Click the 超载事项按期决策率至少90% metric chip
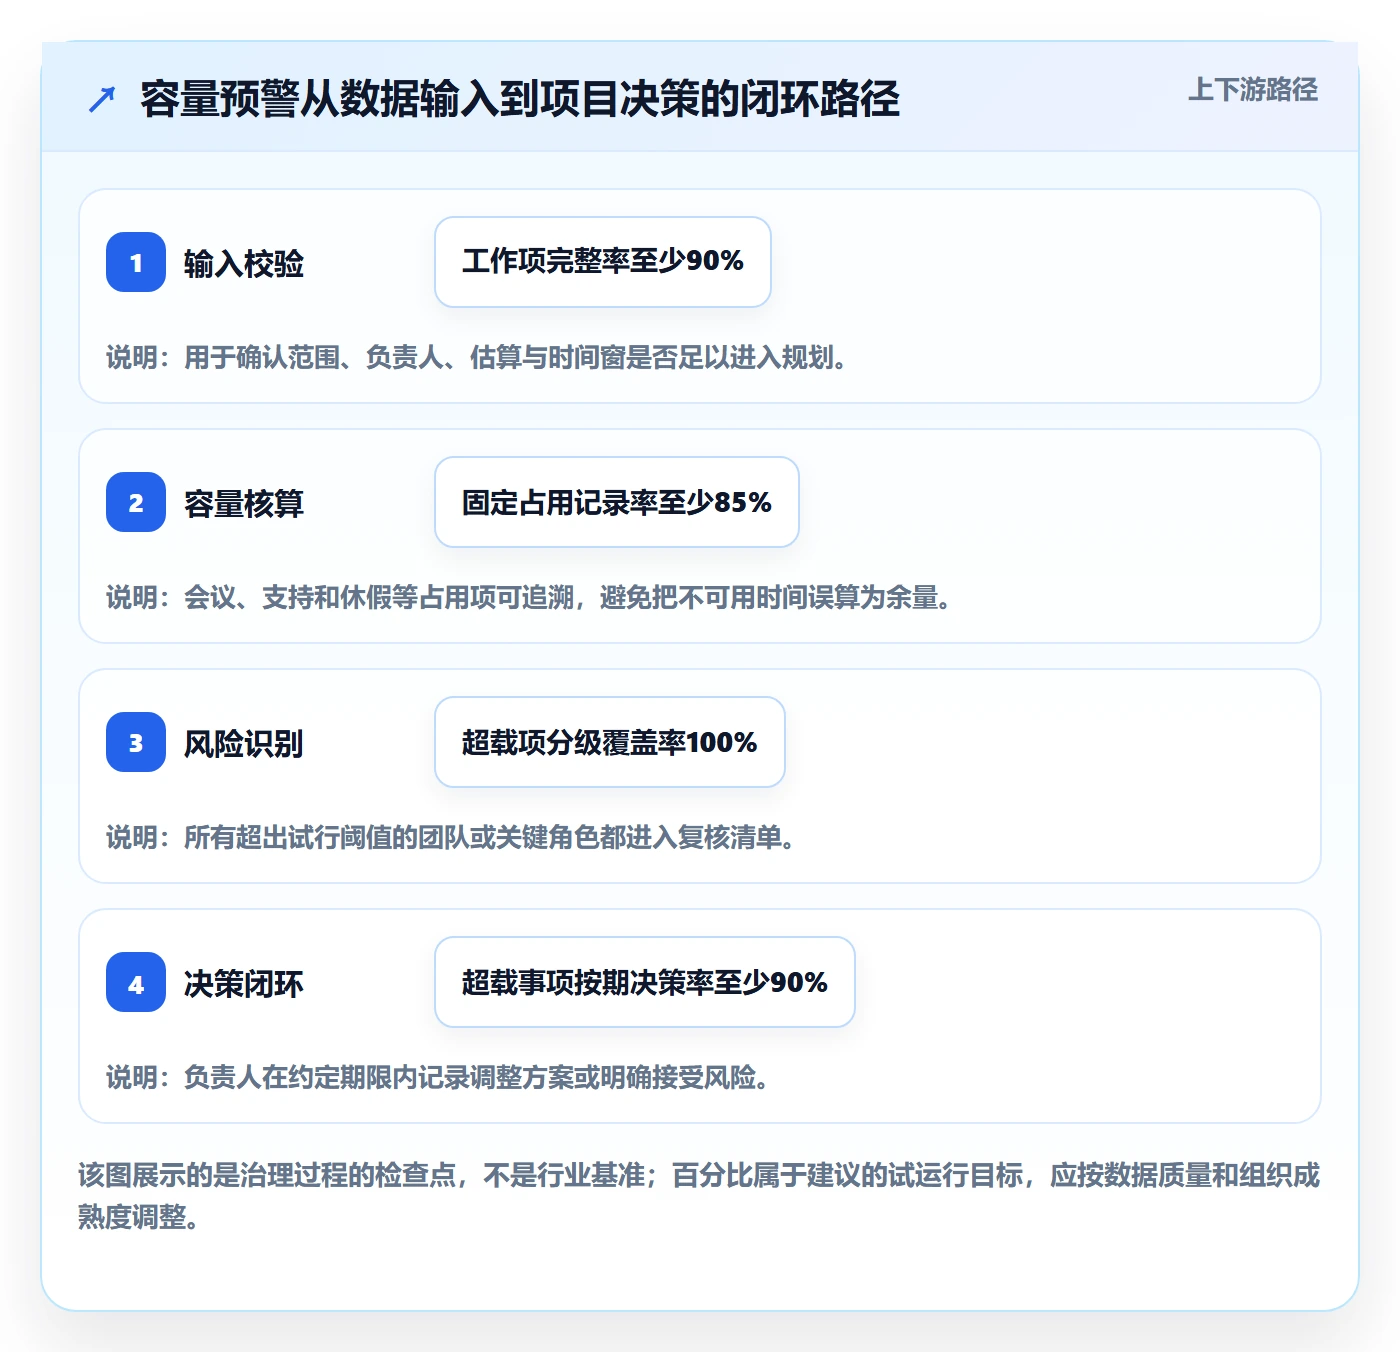This screenshot has width=1400, height=1352. click(645, 982)
